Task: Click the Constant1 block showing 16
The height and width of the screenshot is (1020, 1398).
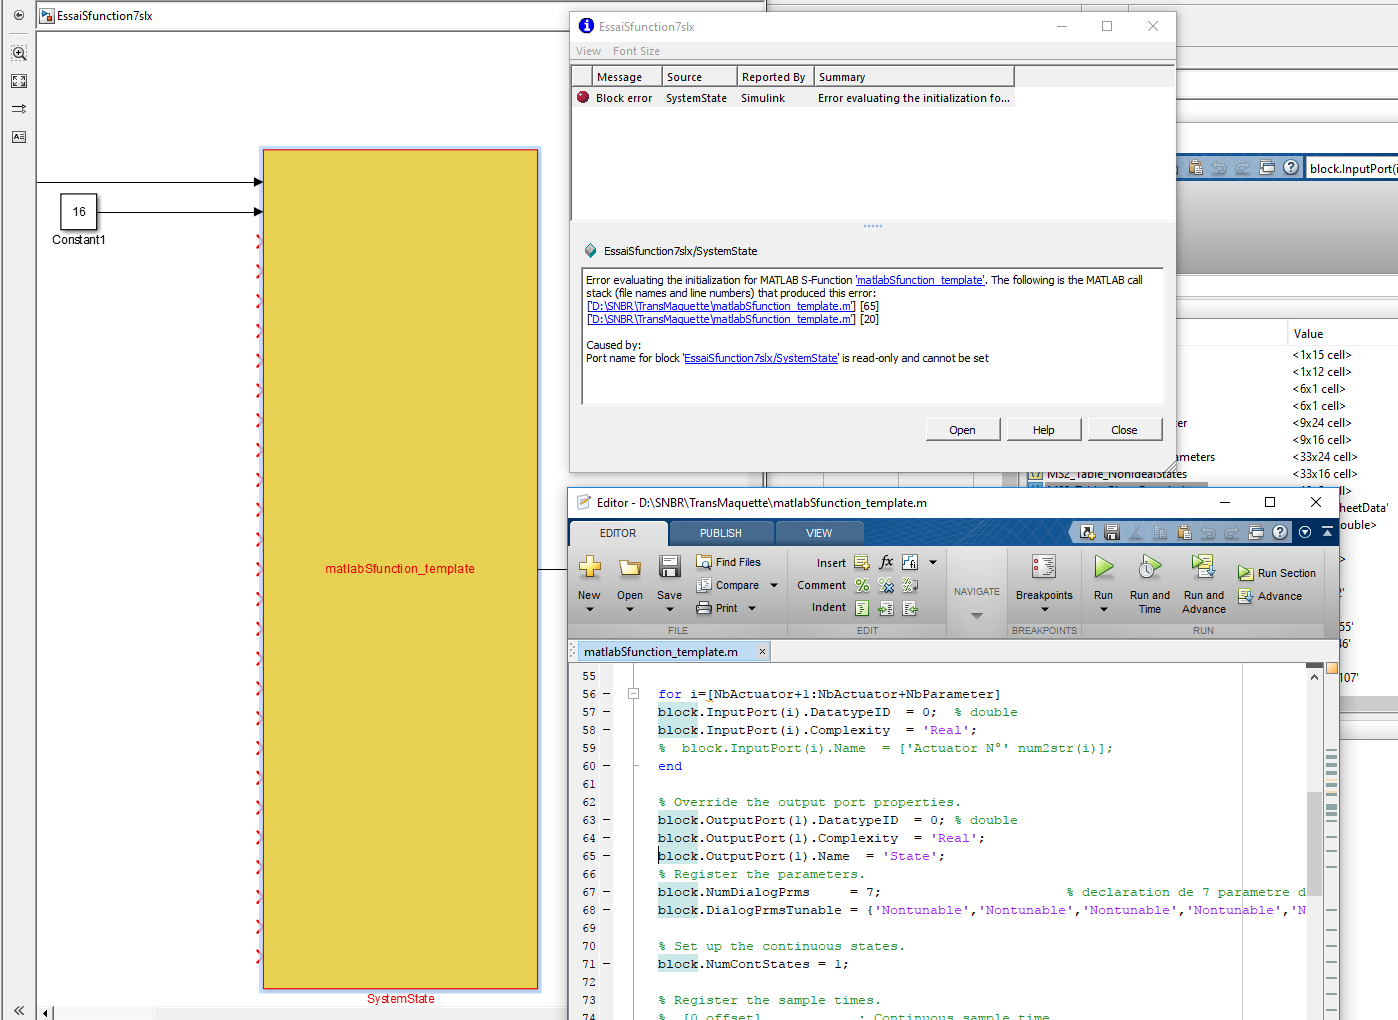Action: click(79, 212)
